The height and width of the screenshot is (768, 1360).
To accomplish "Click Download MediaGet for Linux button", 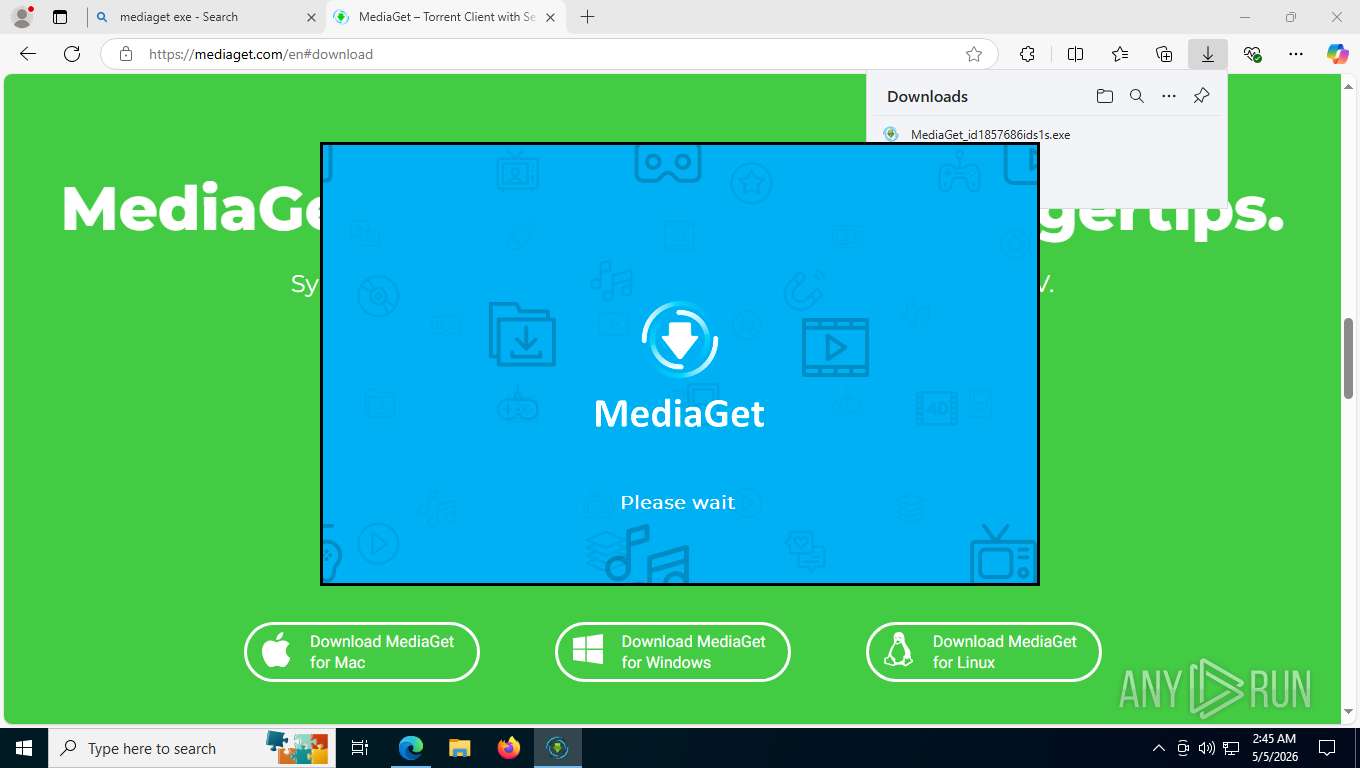I will tap(984, 652).
